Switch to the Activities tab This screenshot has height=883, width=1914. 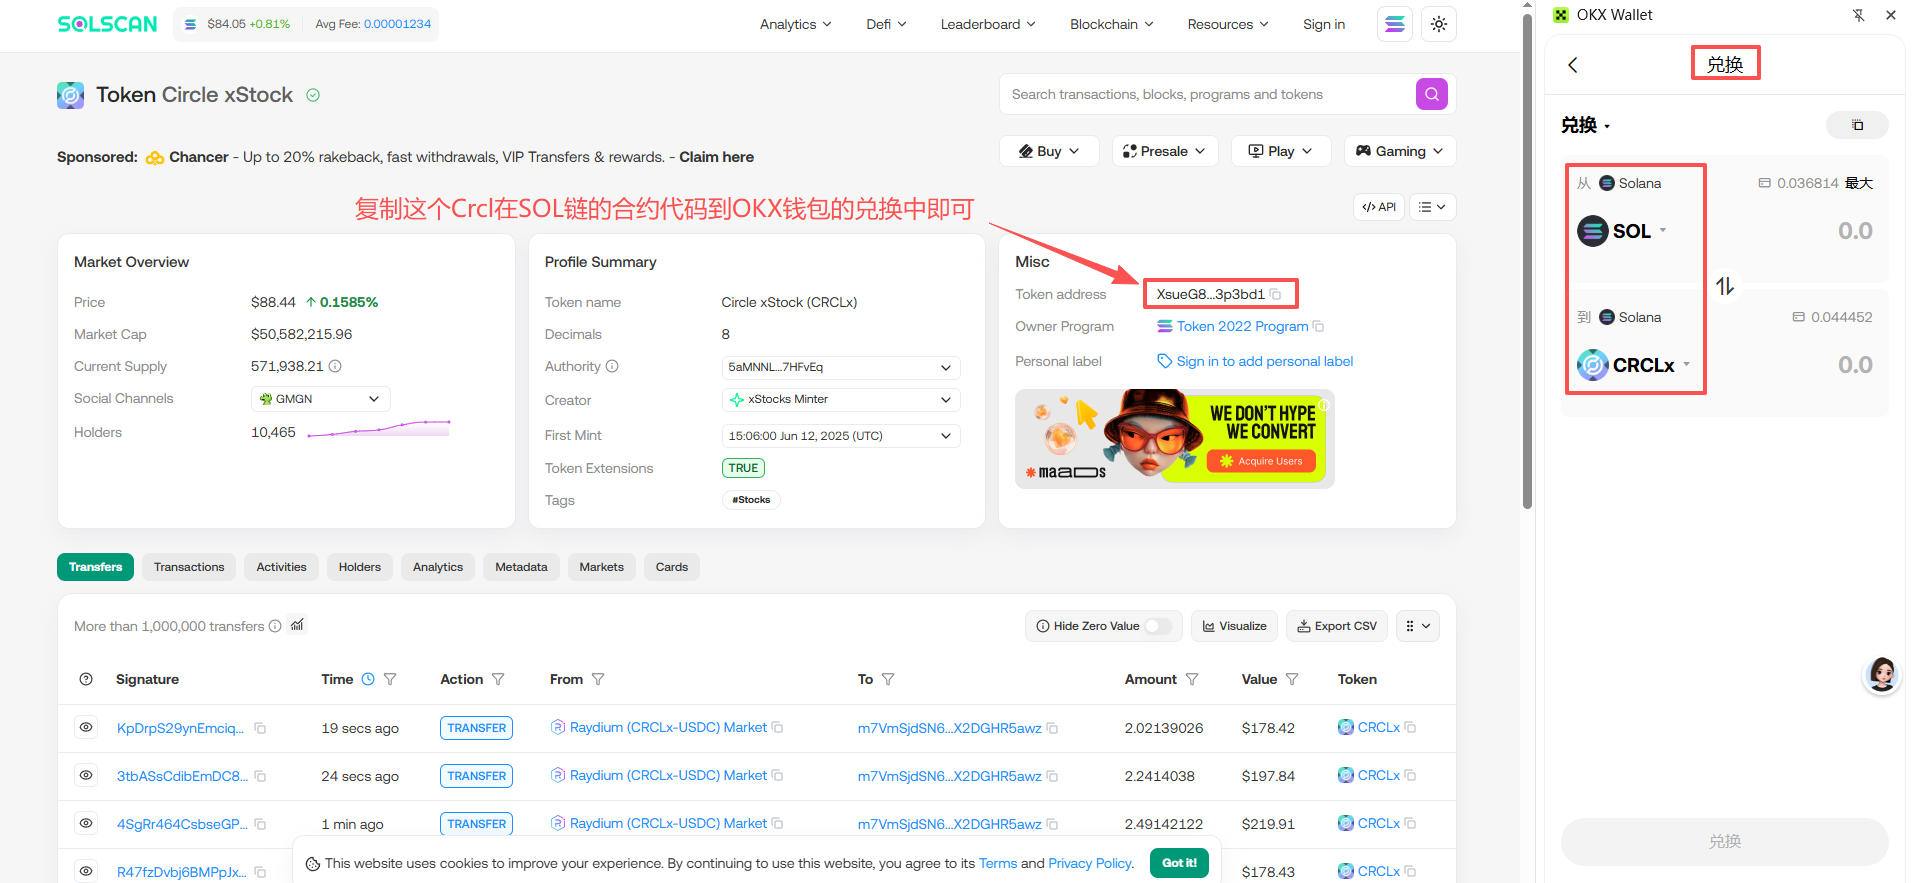tap(281, 567)
